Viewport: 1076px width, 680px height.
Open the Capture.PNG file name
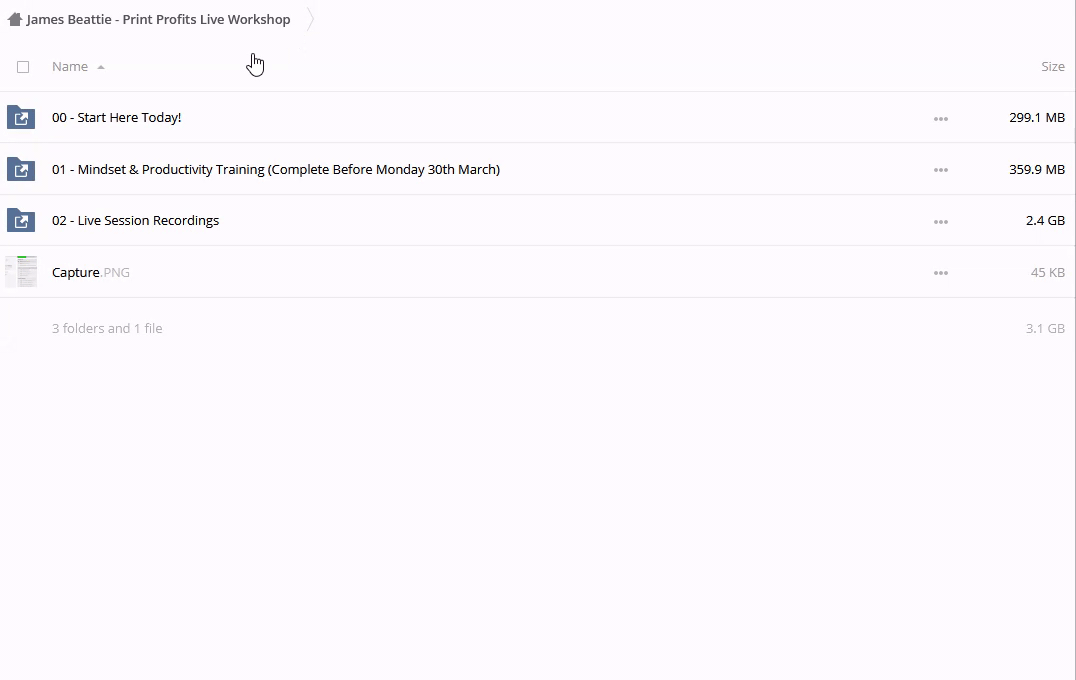click(90, 272)
